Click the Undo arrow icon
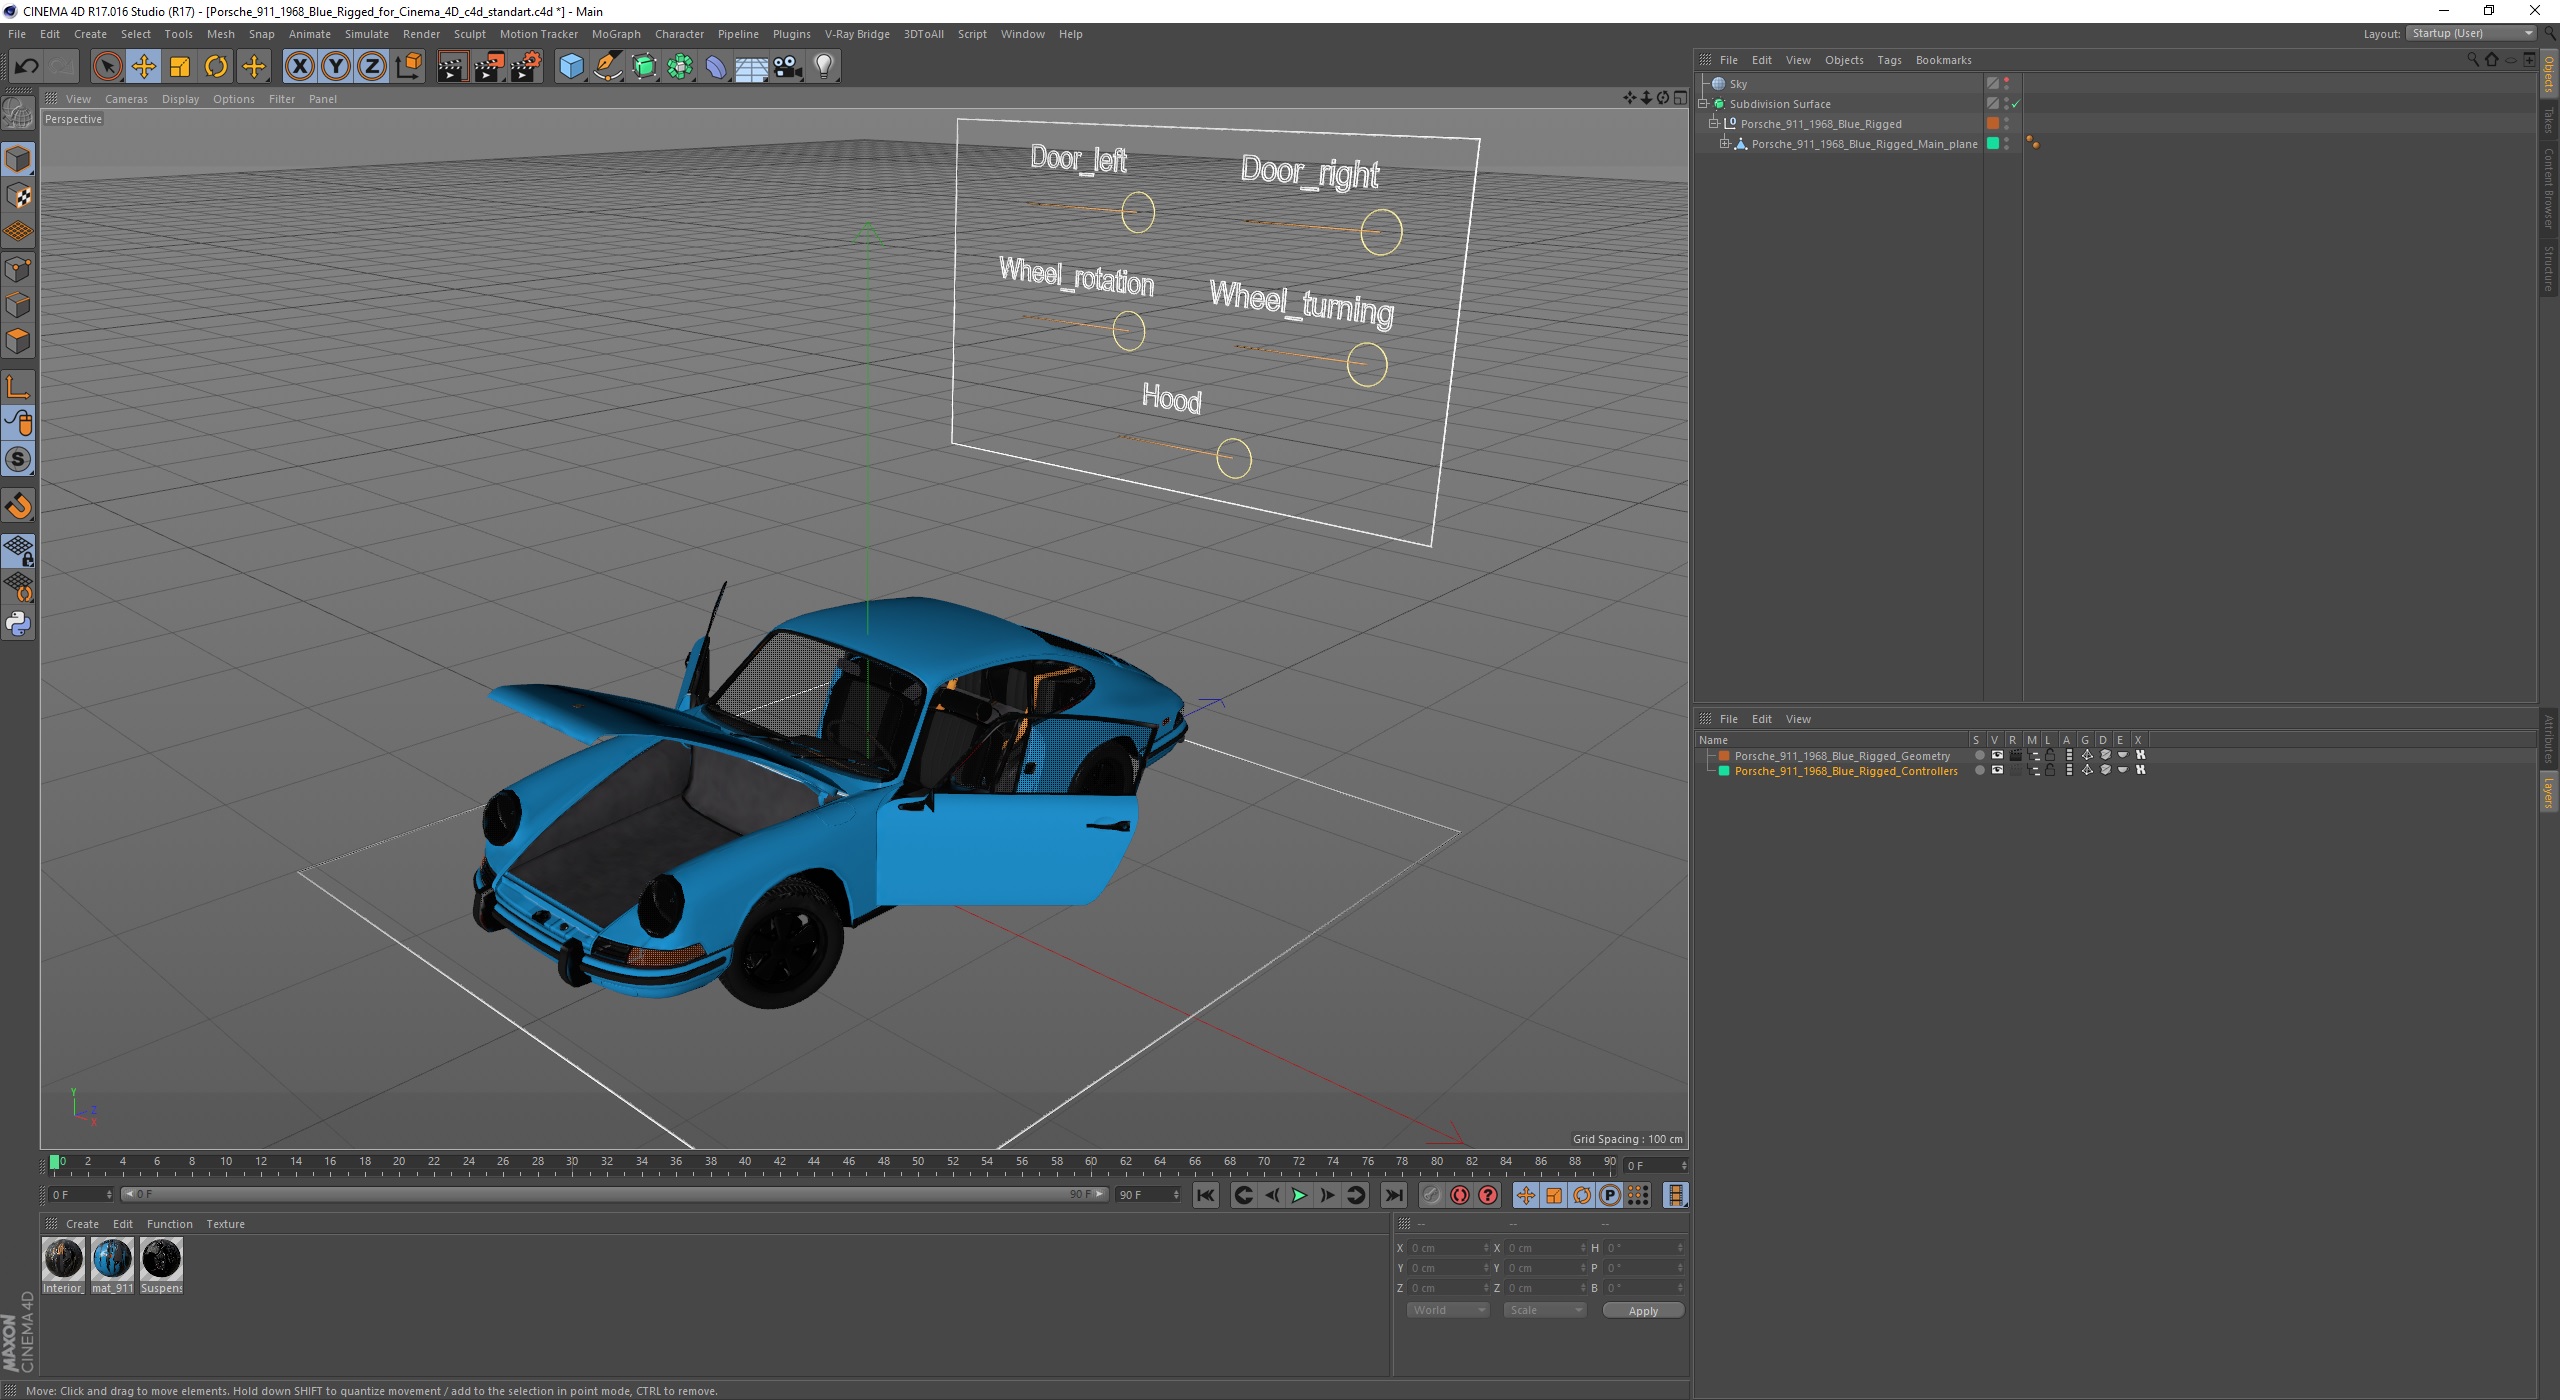 26,67
